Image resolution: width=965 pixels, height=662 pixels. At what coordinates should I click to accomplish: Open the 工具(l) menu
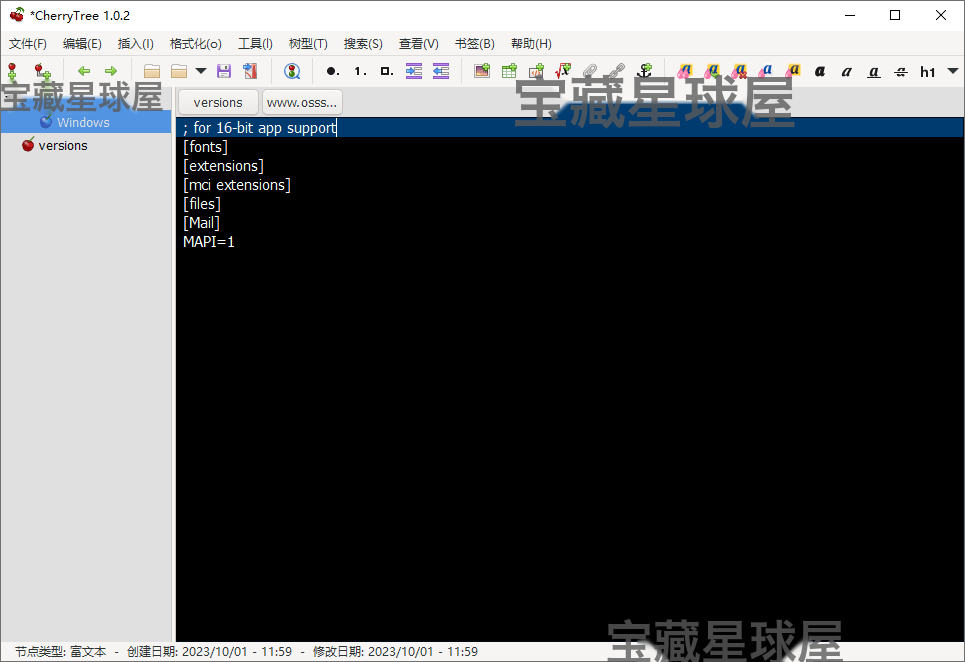(255, 44)
